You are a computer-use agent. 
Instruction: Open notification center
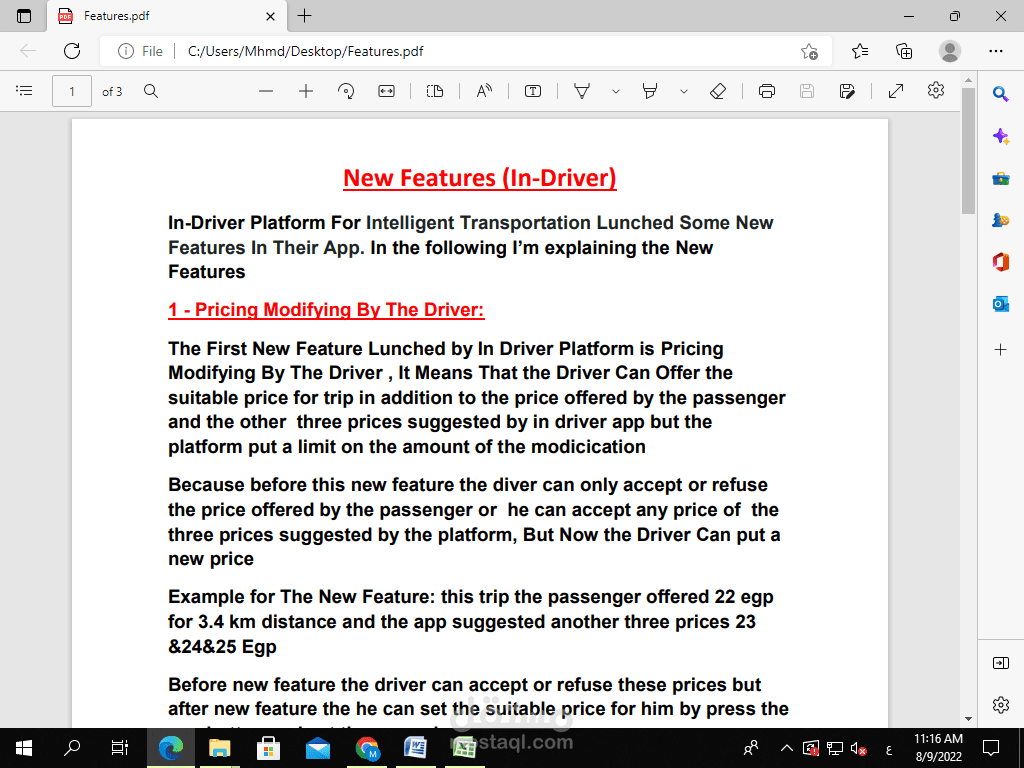(991, 748)
